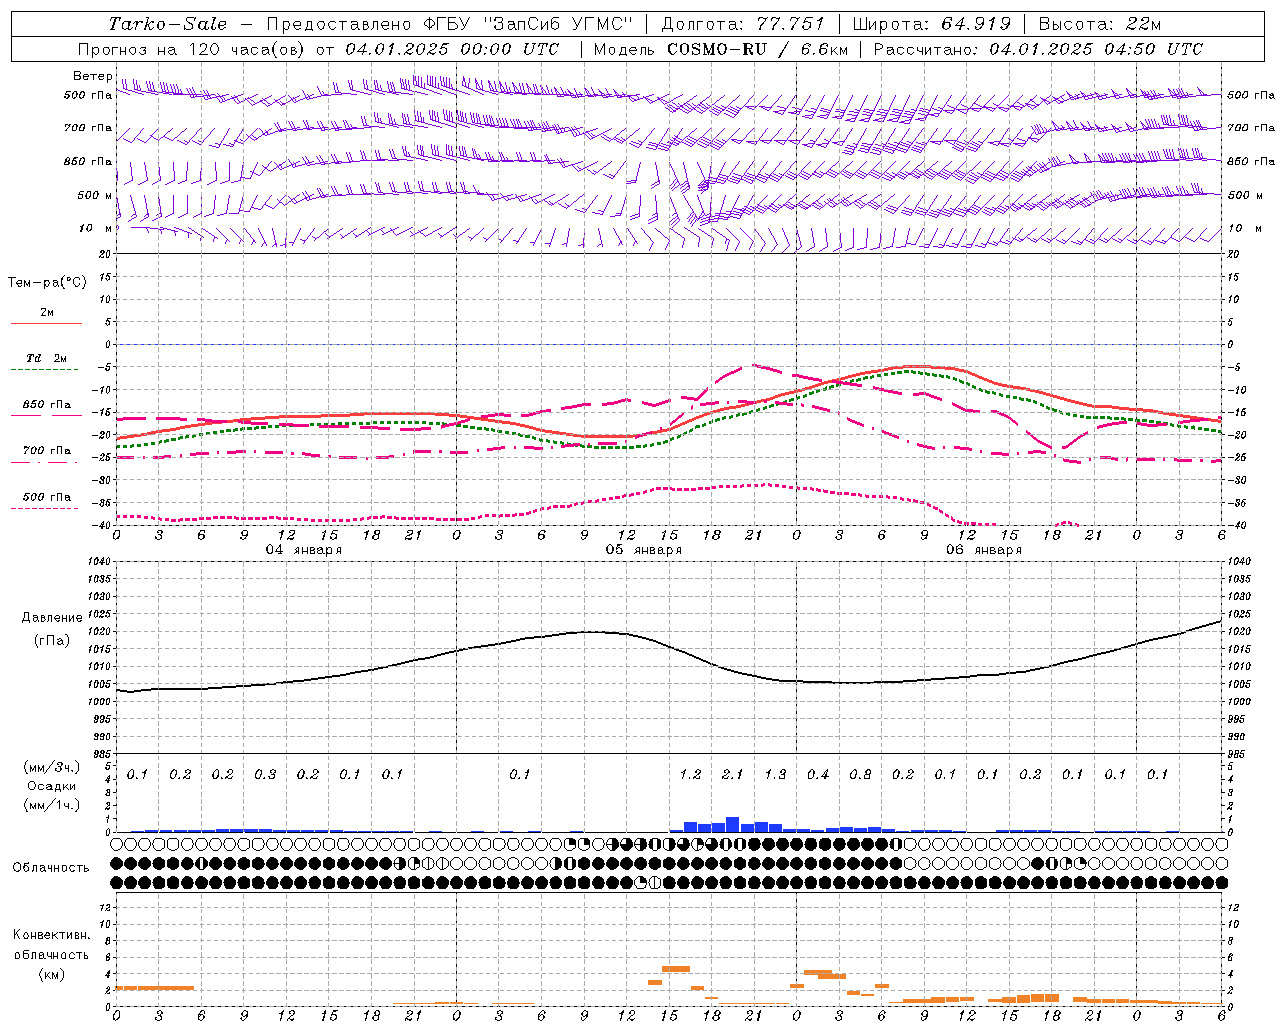This screenshot has width=1280, height=1024.
Task: Click the 3-hour precipitation value 1.2
Action: click(x=690, y=774)
